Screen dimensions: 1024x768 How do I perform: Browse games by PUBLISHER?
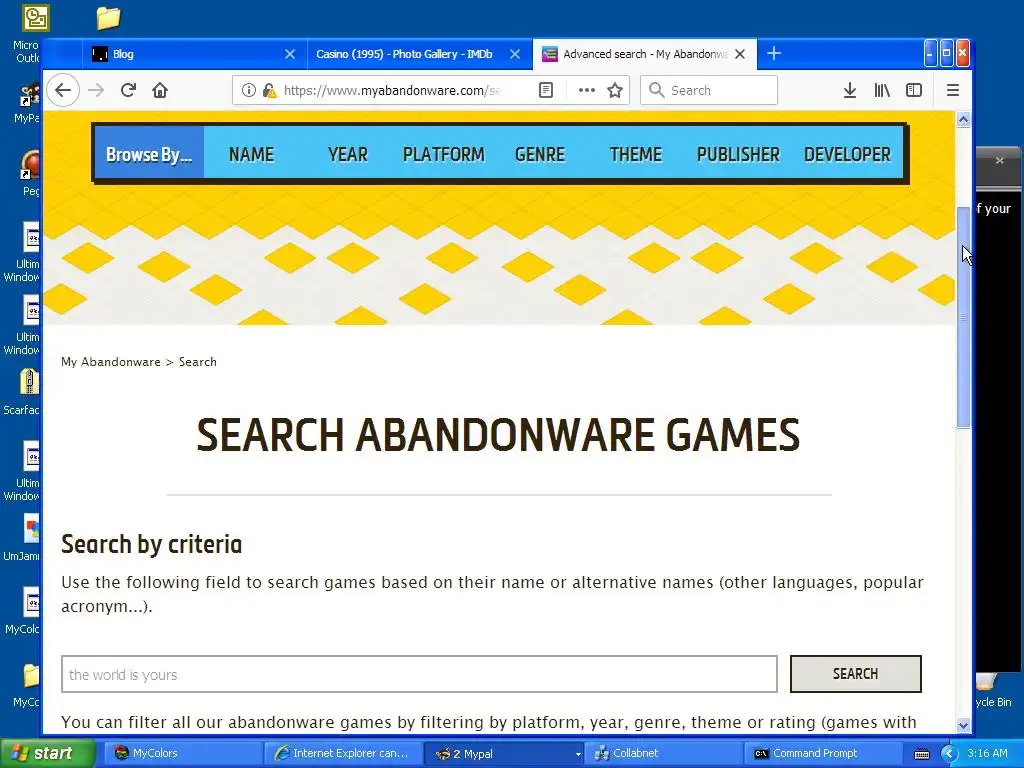[x=738, y=154]
